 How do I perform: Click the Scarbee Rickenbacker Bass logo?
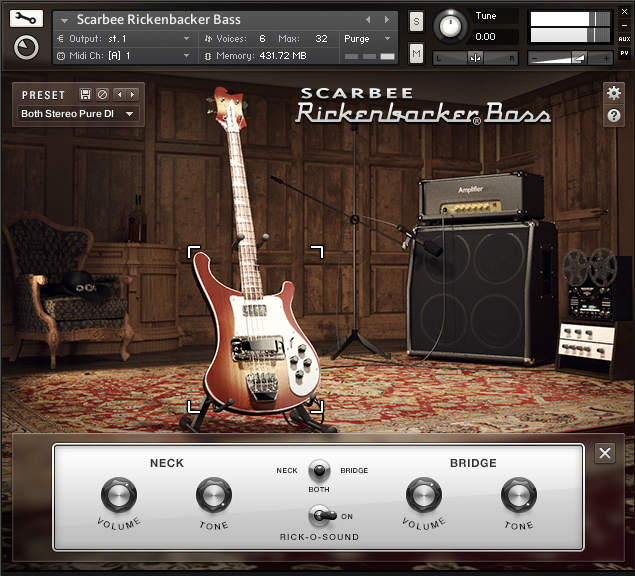[423, 107]
